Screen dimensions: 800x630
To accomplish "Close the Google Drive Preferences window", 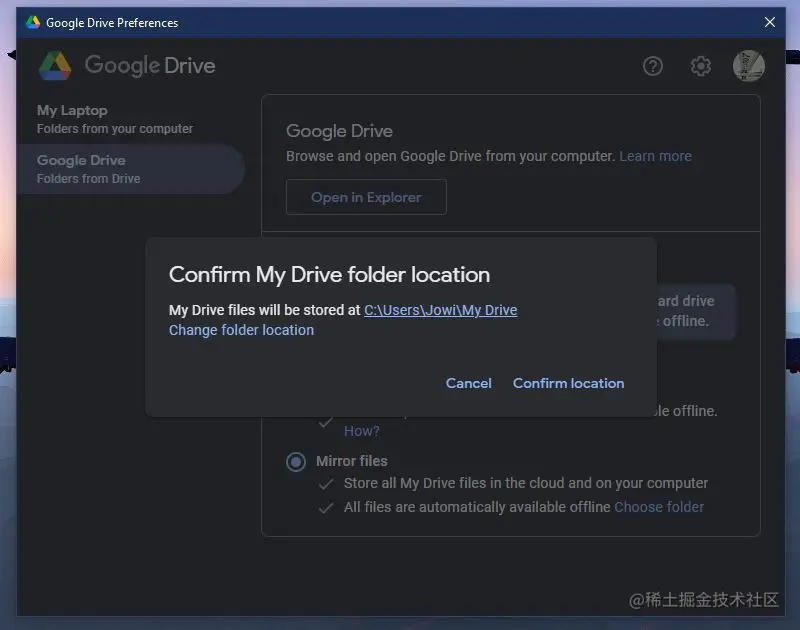I will click(x=769, y=22).
